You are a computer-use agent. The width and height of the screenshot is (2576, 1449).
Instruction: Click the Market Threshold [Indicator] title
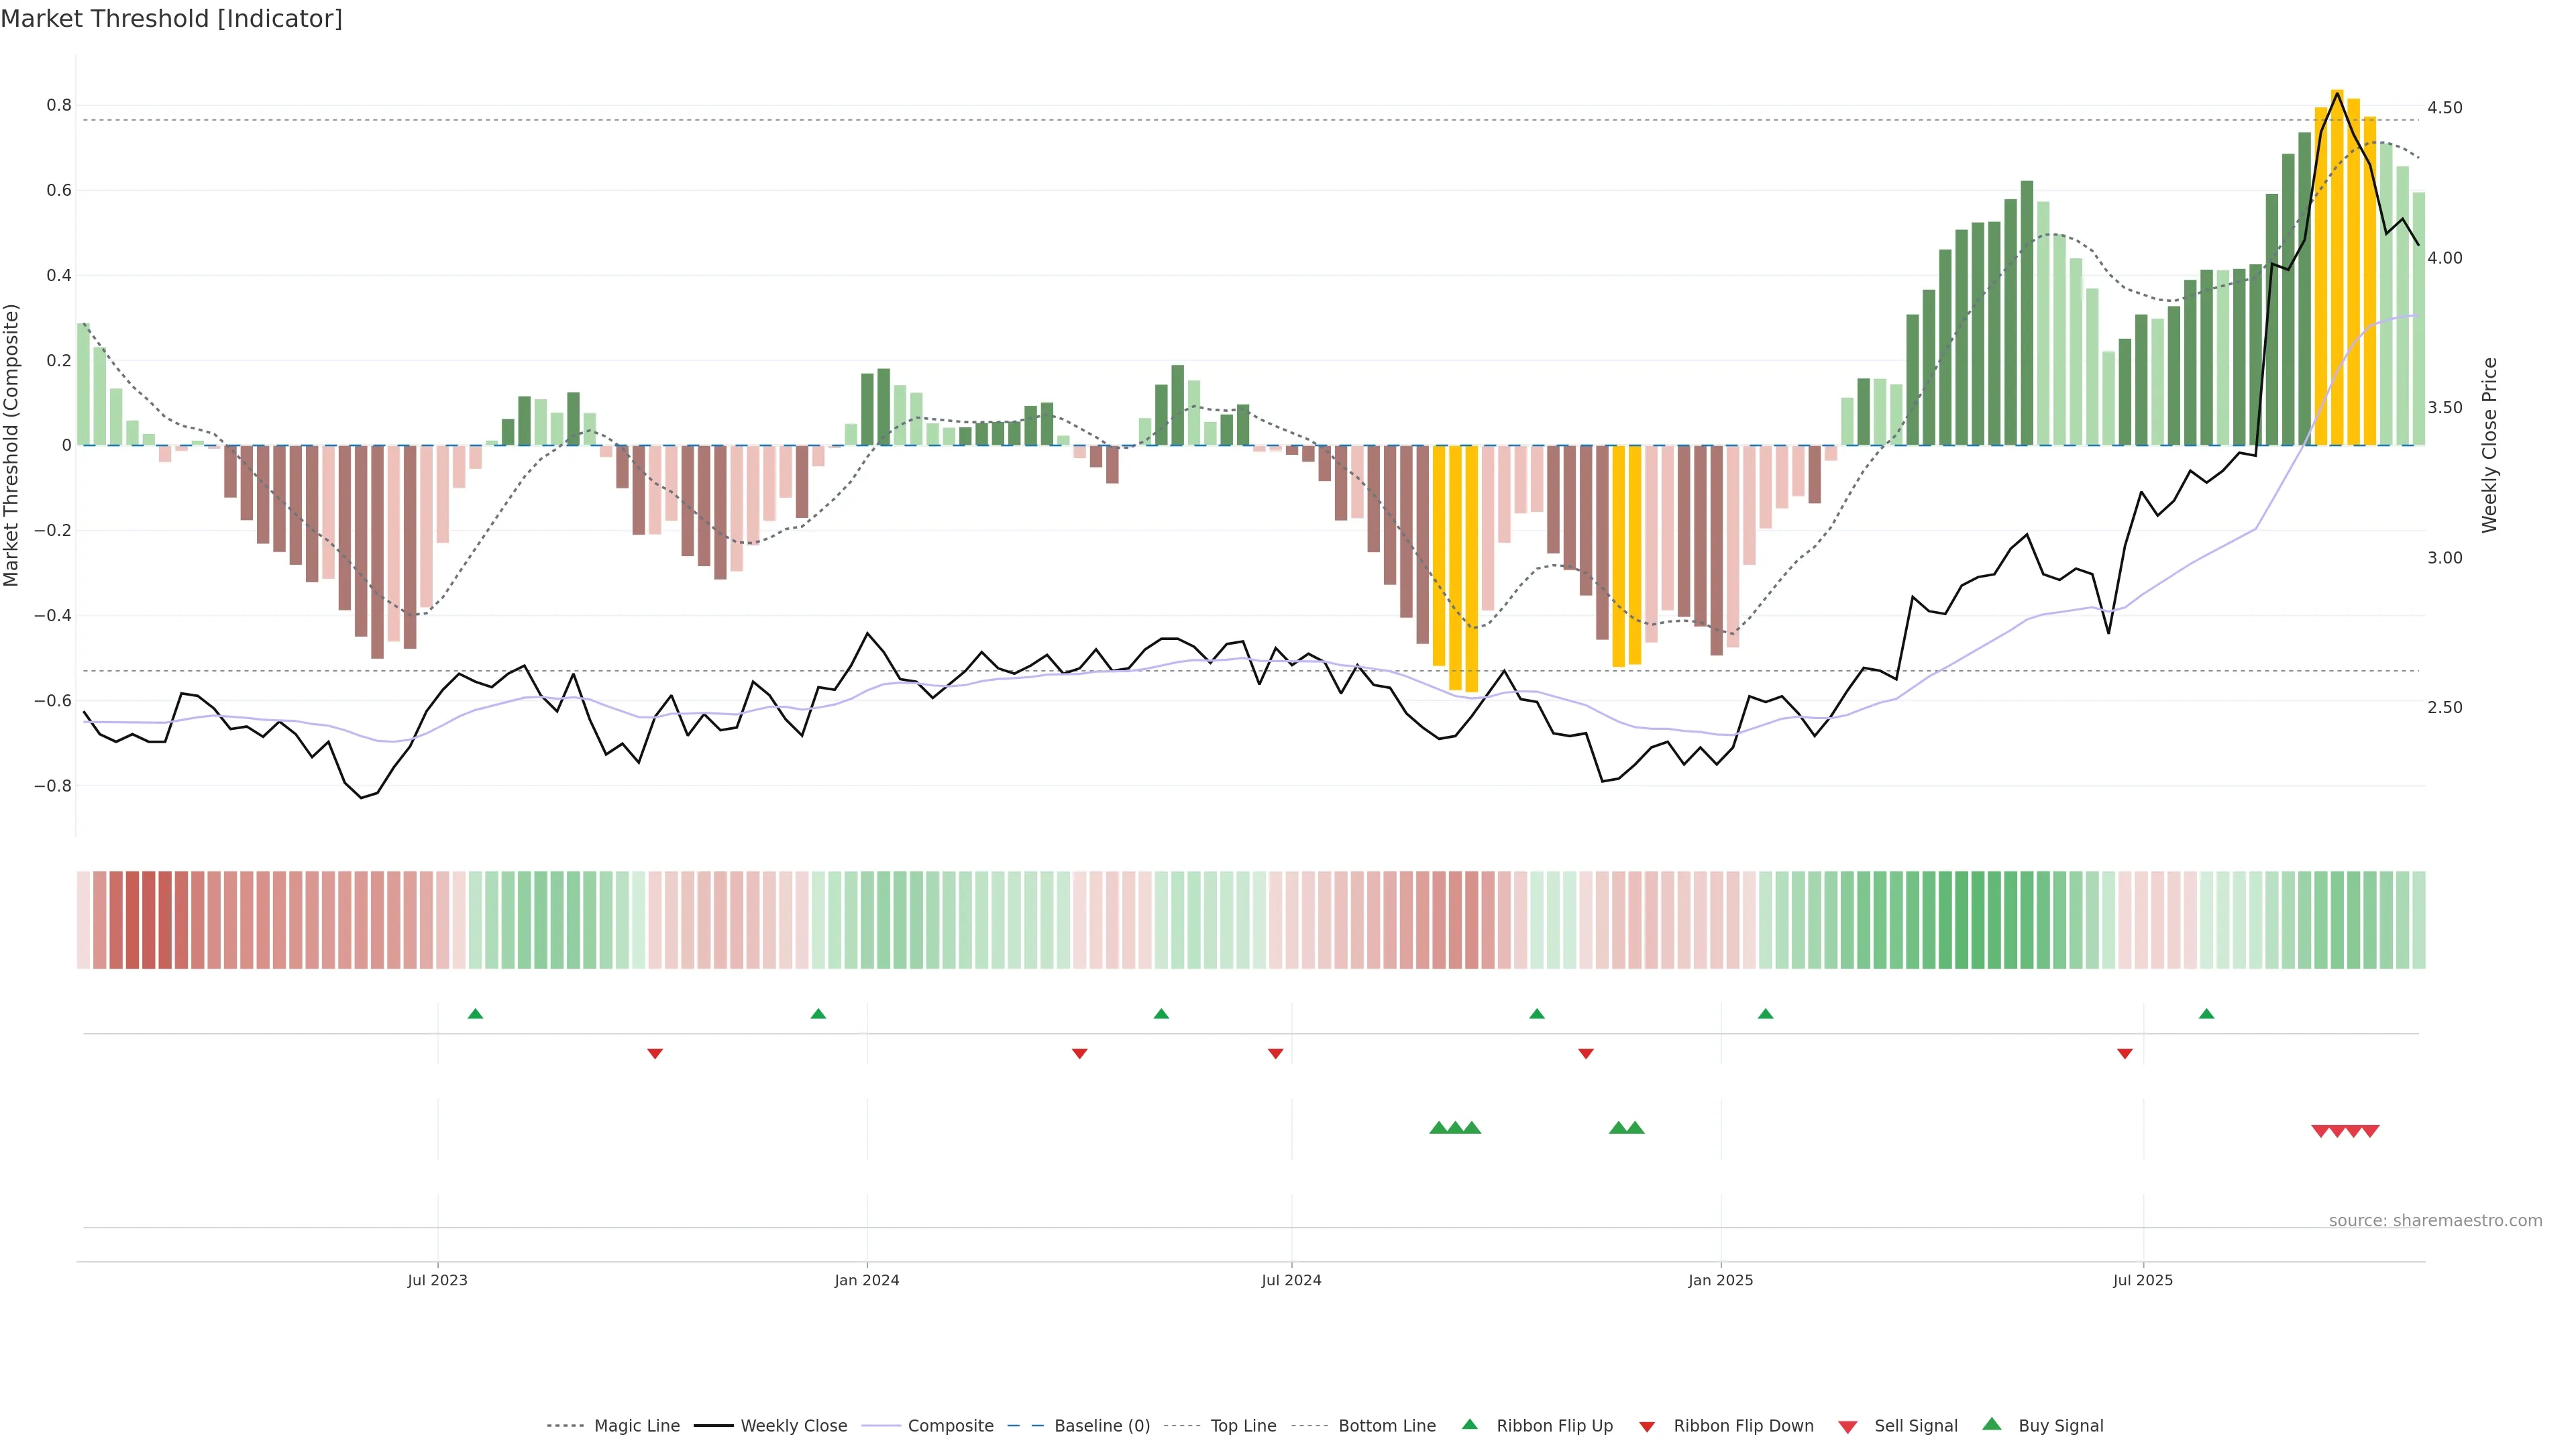coord(171,19)
